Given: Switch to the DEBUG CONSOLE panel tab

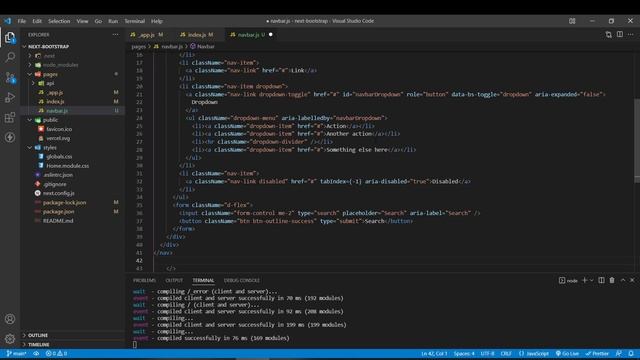Looking at the screenshot, I should 242,280.
